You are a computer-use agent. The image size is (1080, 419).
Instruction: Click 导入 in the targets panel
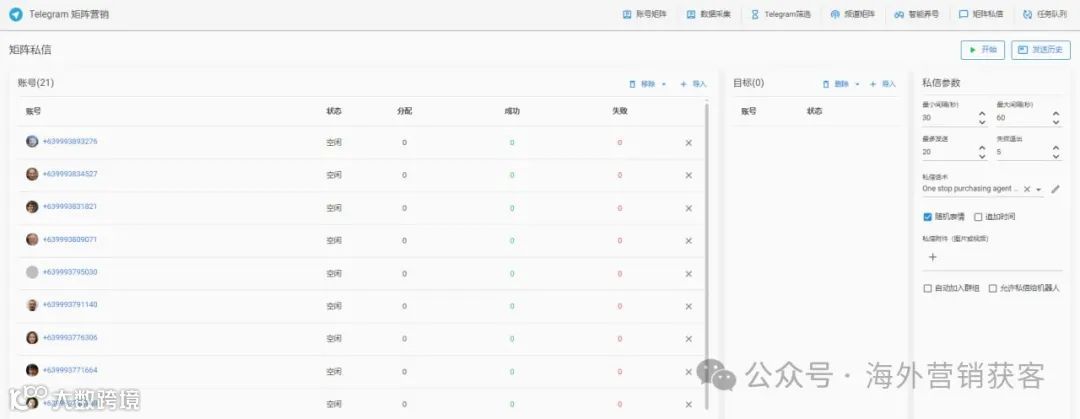(883, 84)
